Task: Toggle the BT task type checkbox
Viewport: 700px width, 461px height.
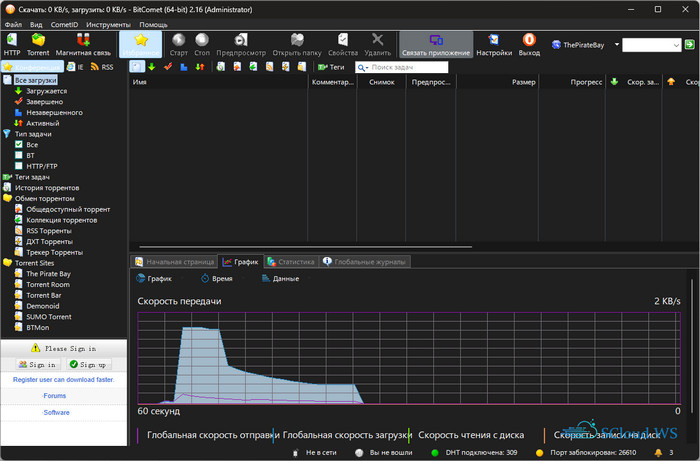Action: click(19, 155)
